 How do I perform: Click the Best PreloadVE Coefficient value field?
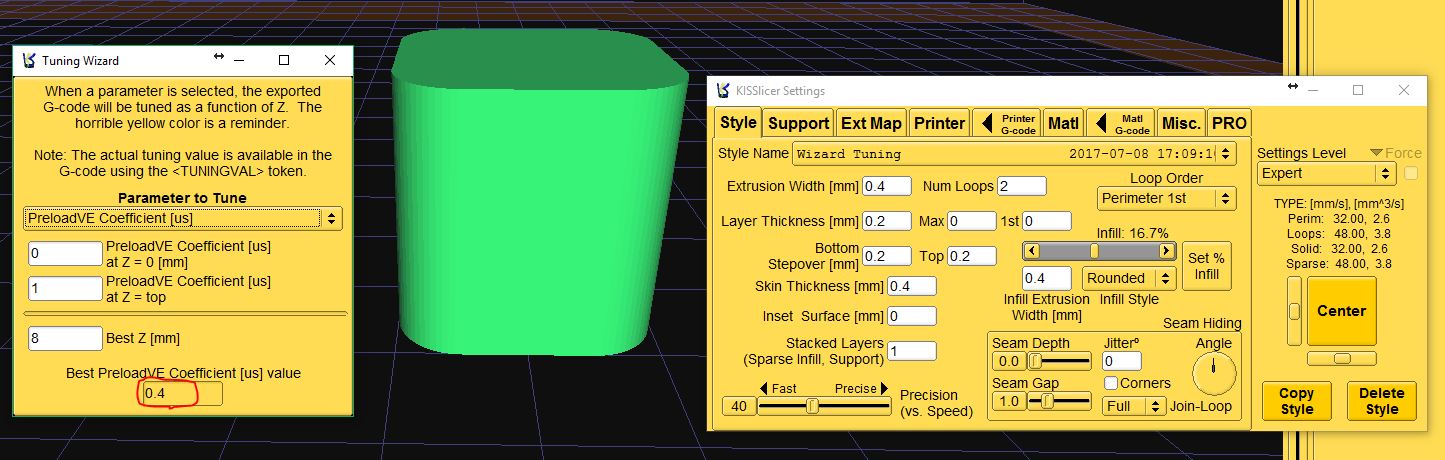182,394
